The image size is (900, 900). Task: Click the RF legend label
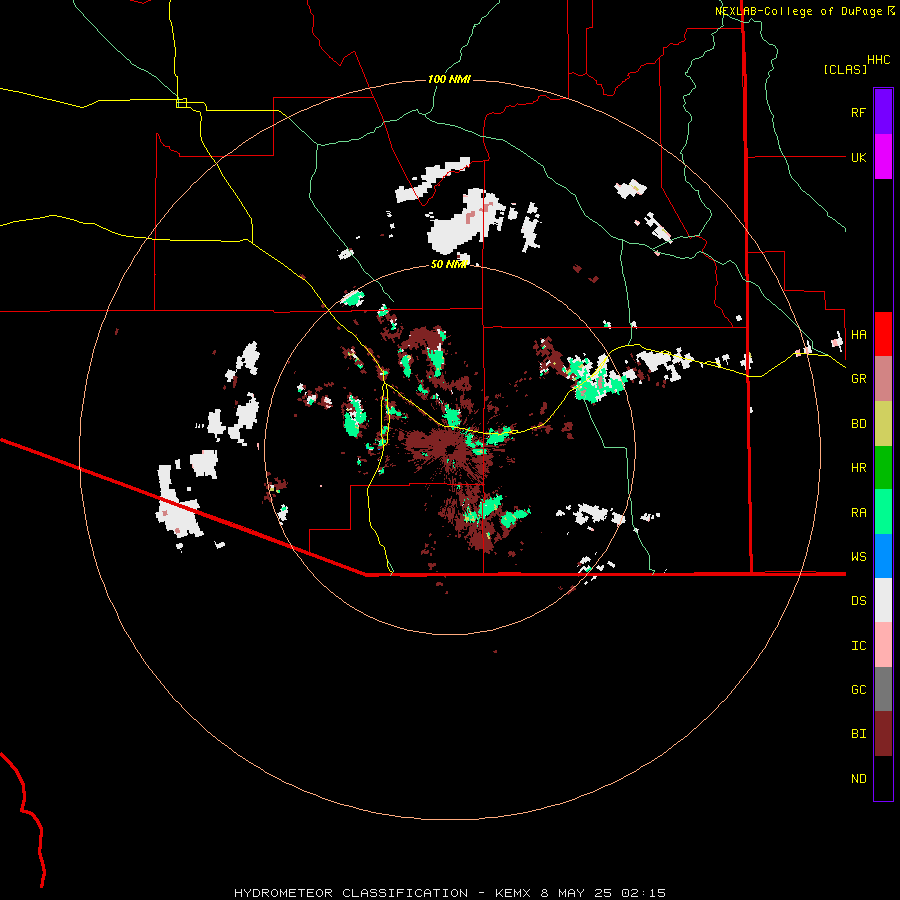858,112
